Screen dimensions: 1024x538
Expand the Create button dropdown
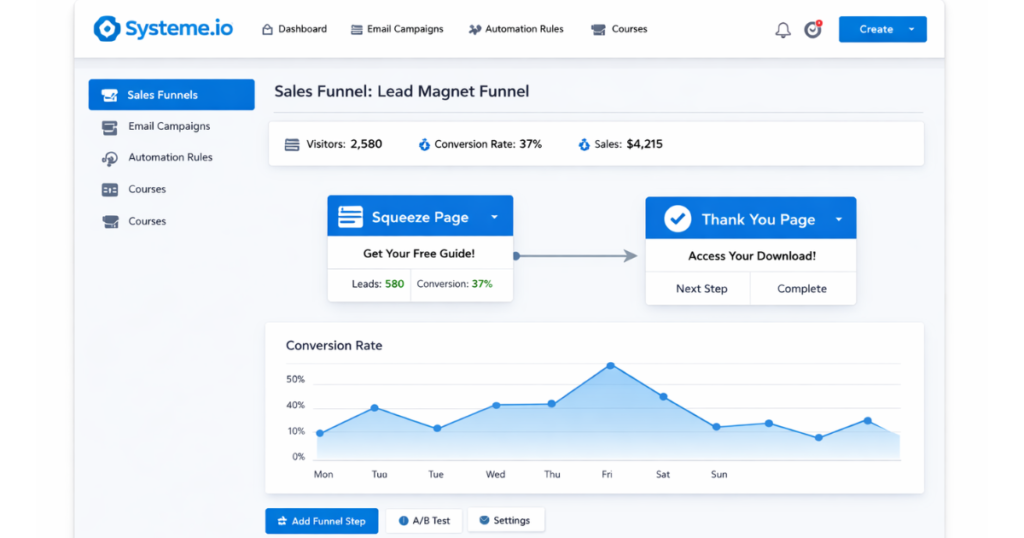tap(911, 30)
